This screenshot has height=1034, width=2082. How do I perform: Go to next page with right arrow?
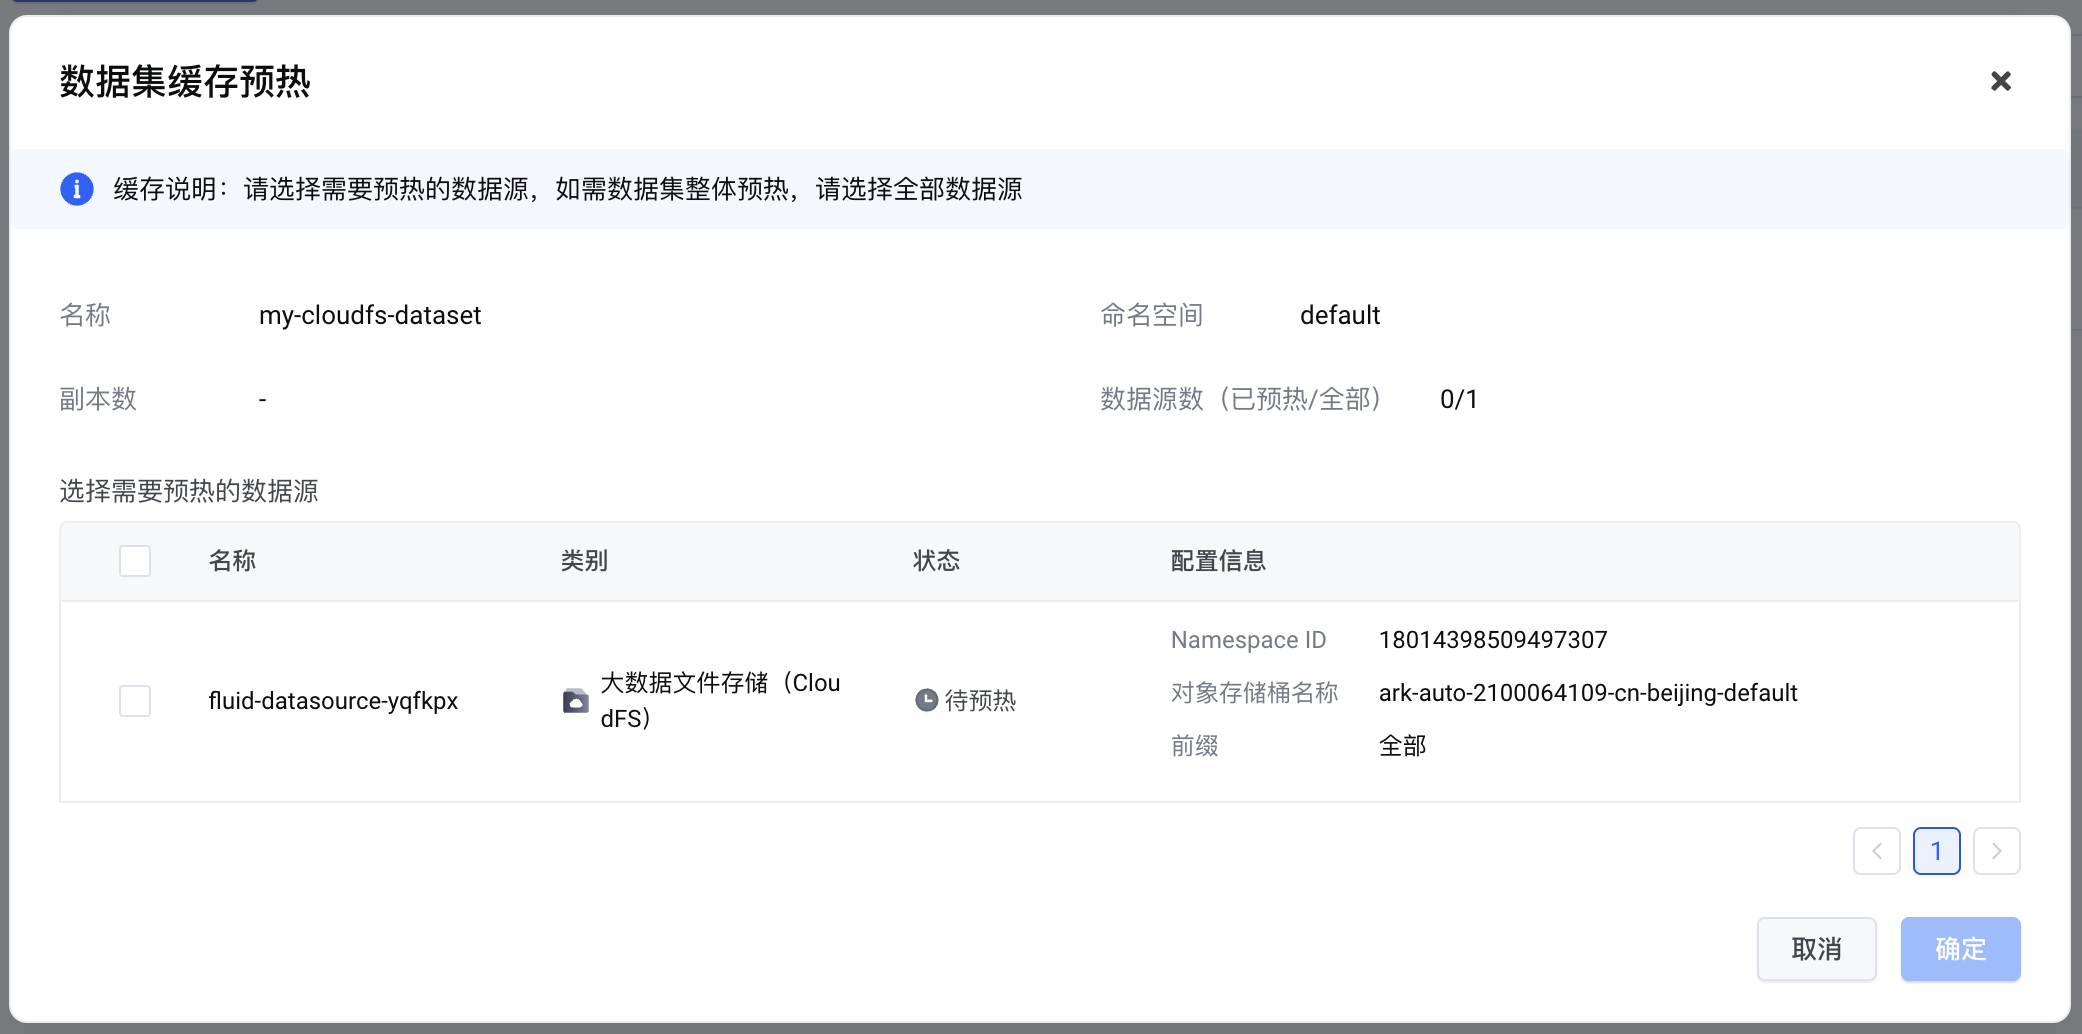point(1997,851)
